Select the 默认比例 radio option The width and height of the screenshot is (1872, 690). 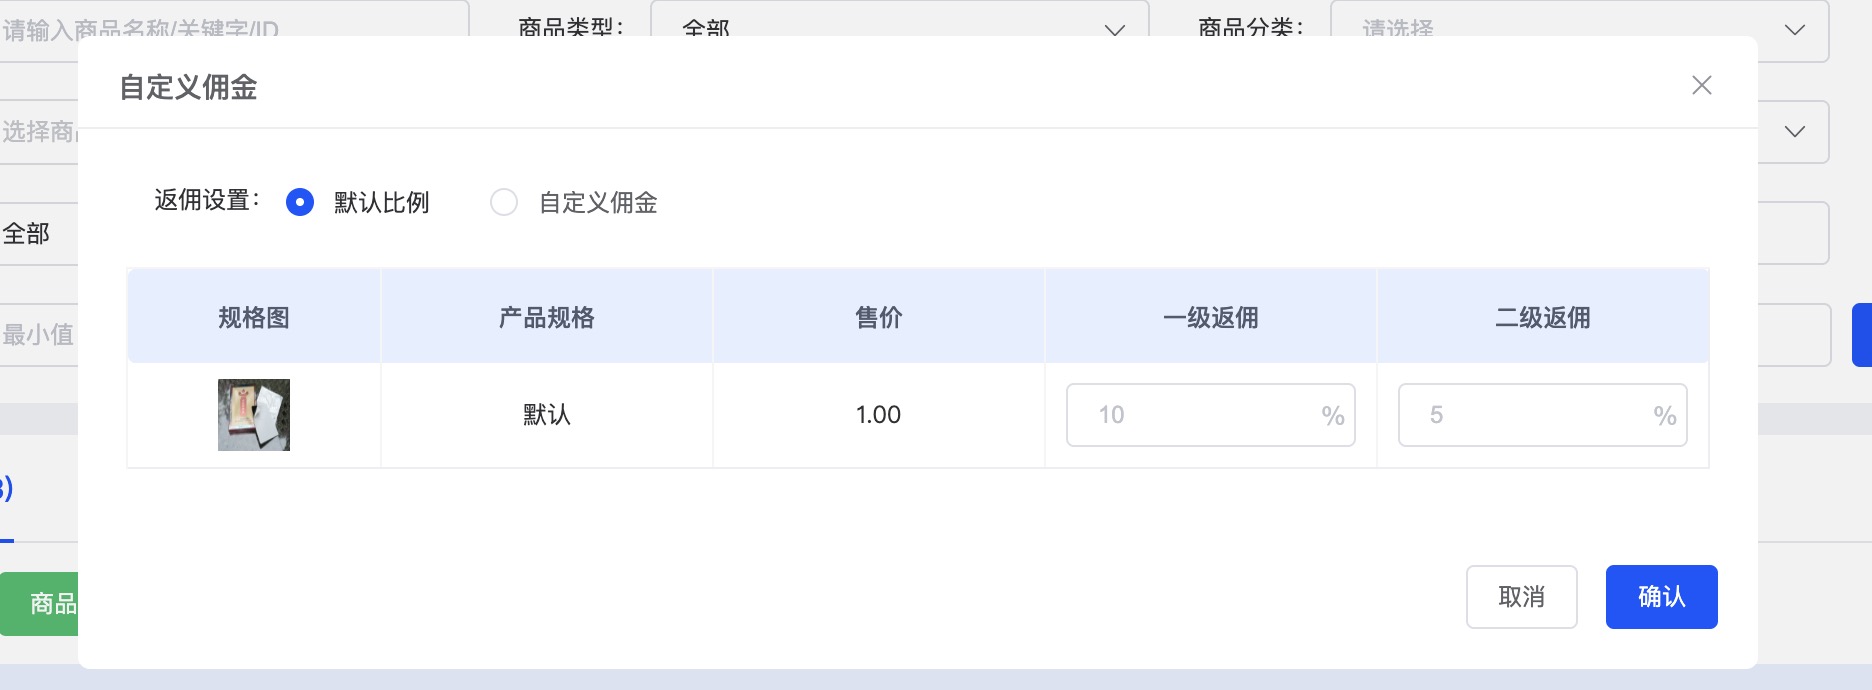pos(300,203)
